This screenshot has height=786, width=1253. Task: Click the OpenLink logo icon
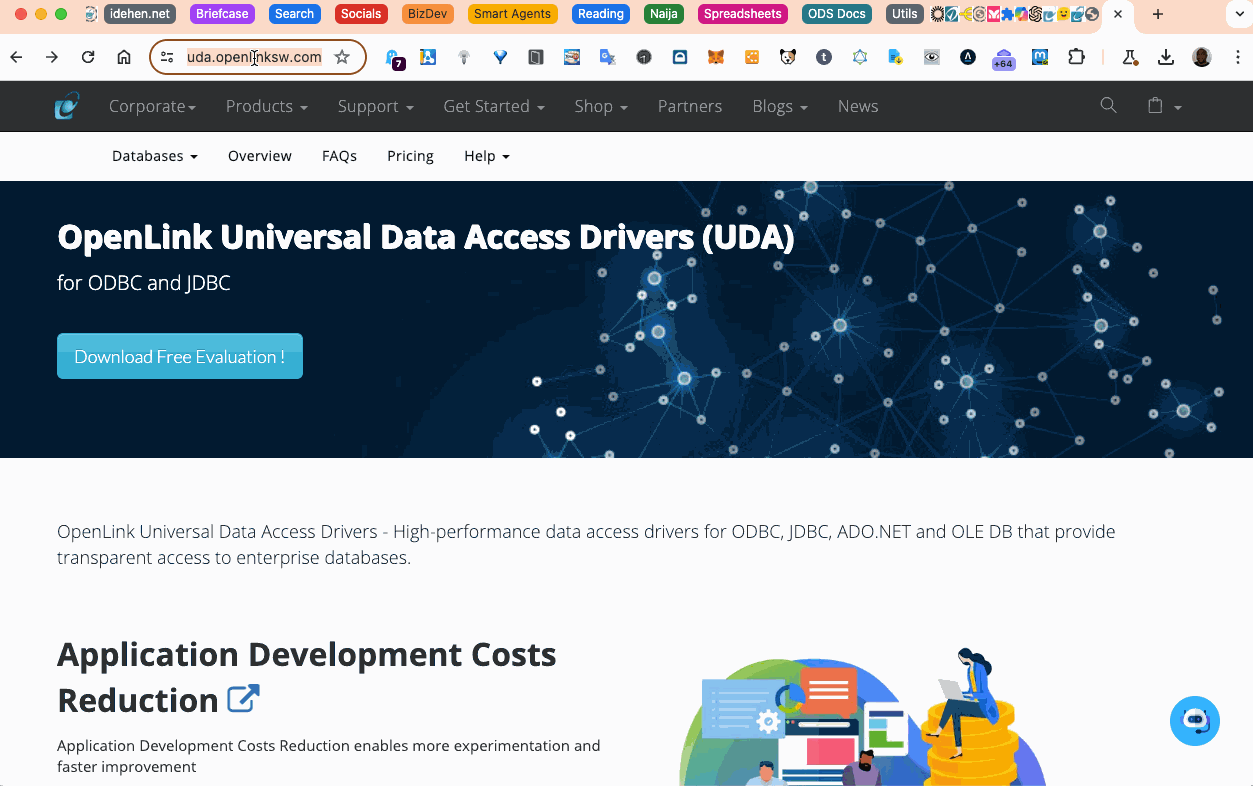[x=67, y=106]
